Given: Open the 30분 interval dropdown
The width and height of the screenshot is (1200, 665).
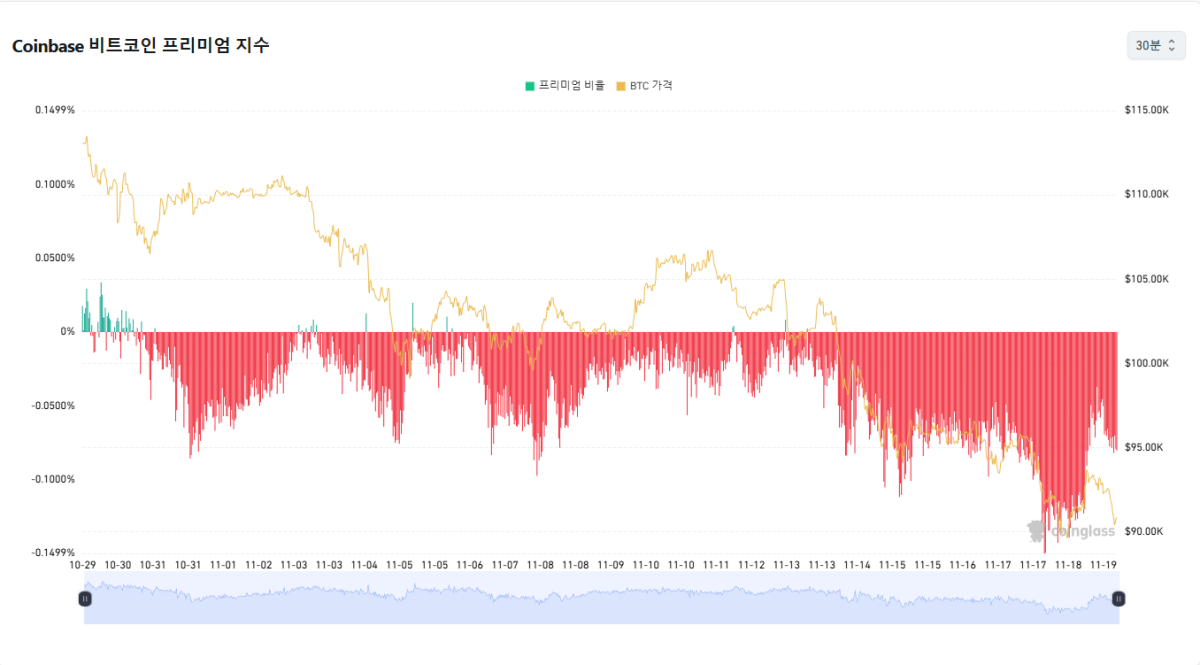Looking at the screenshot, I should click(x=1155, y=46).
